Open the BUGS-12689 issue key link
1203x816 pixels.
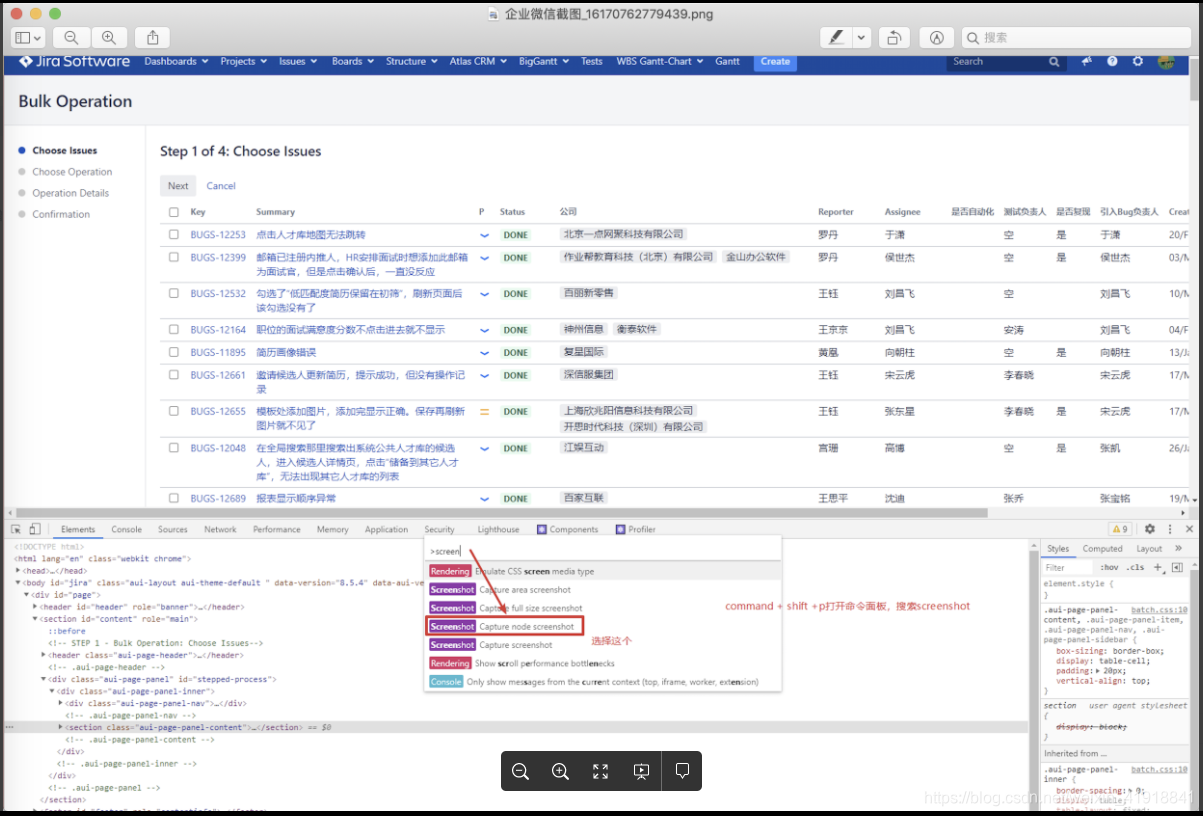218,498
